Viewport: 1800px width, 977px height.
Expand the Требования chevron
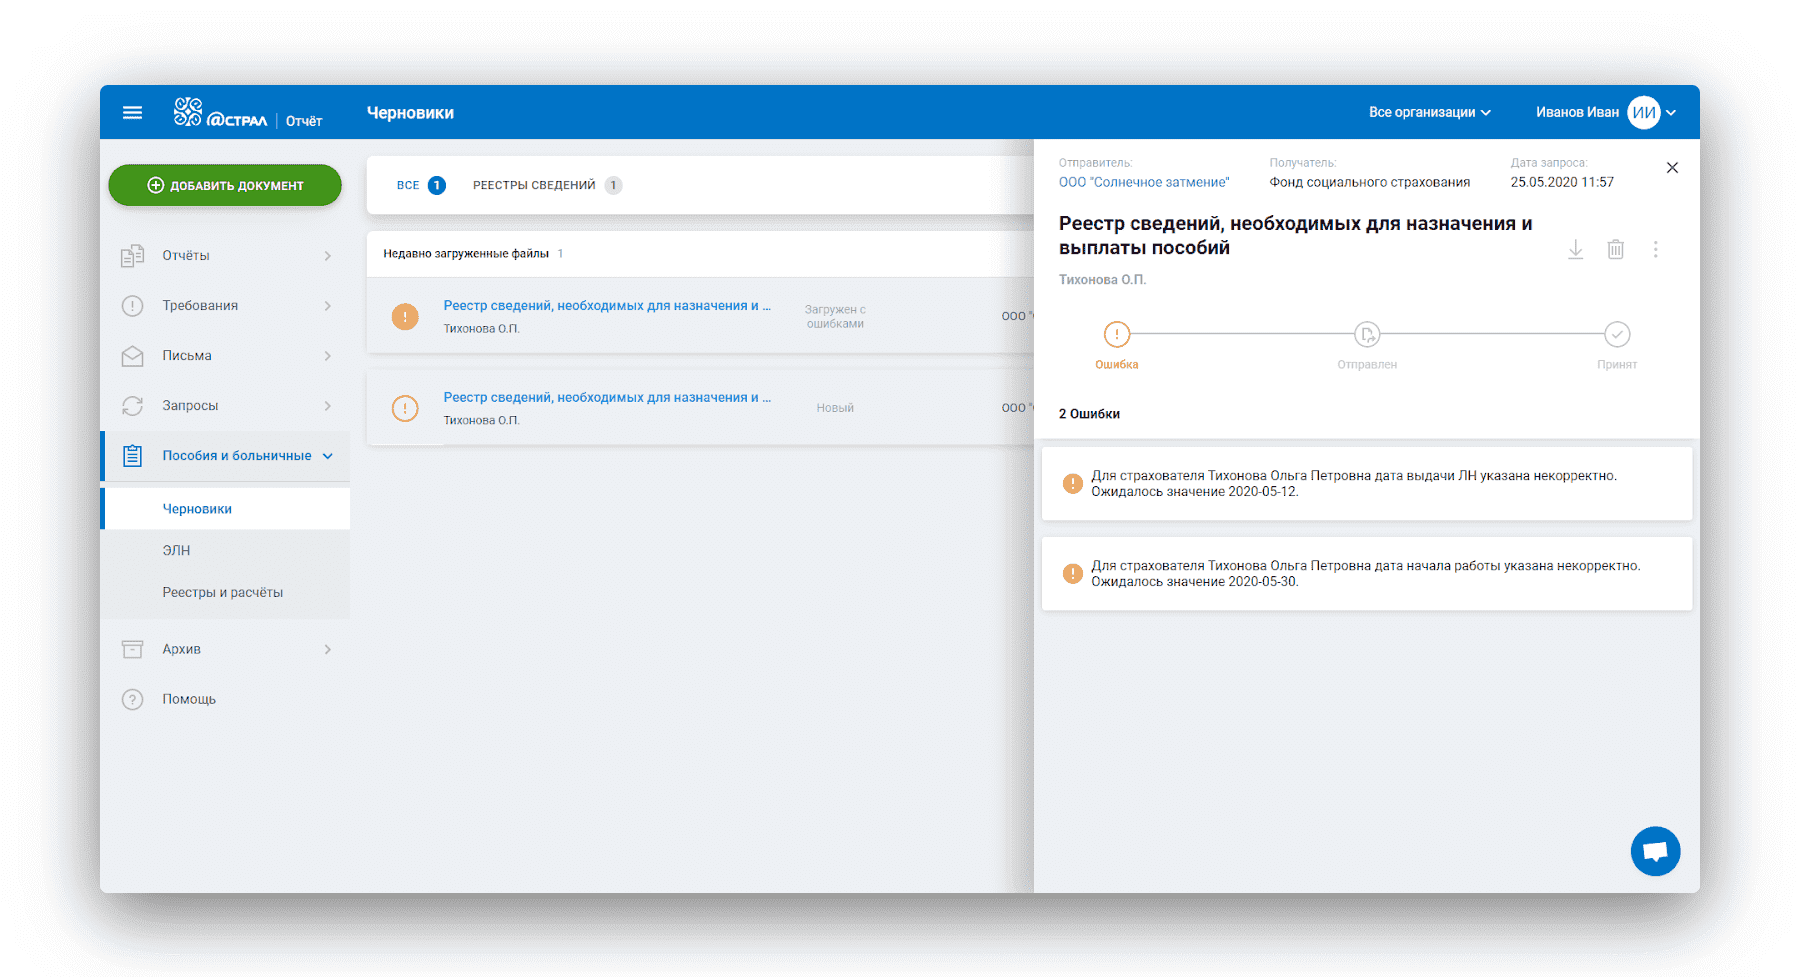click(x=328, y=306)
